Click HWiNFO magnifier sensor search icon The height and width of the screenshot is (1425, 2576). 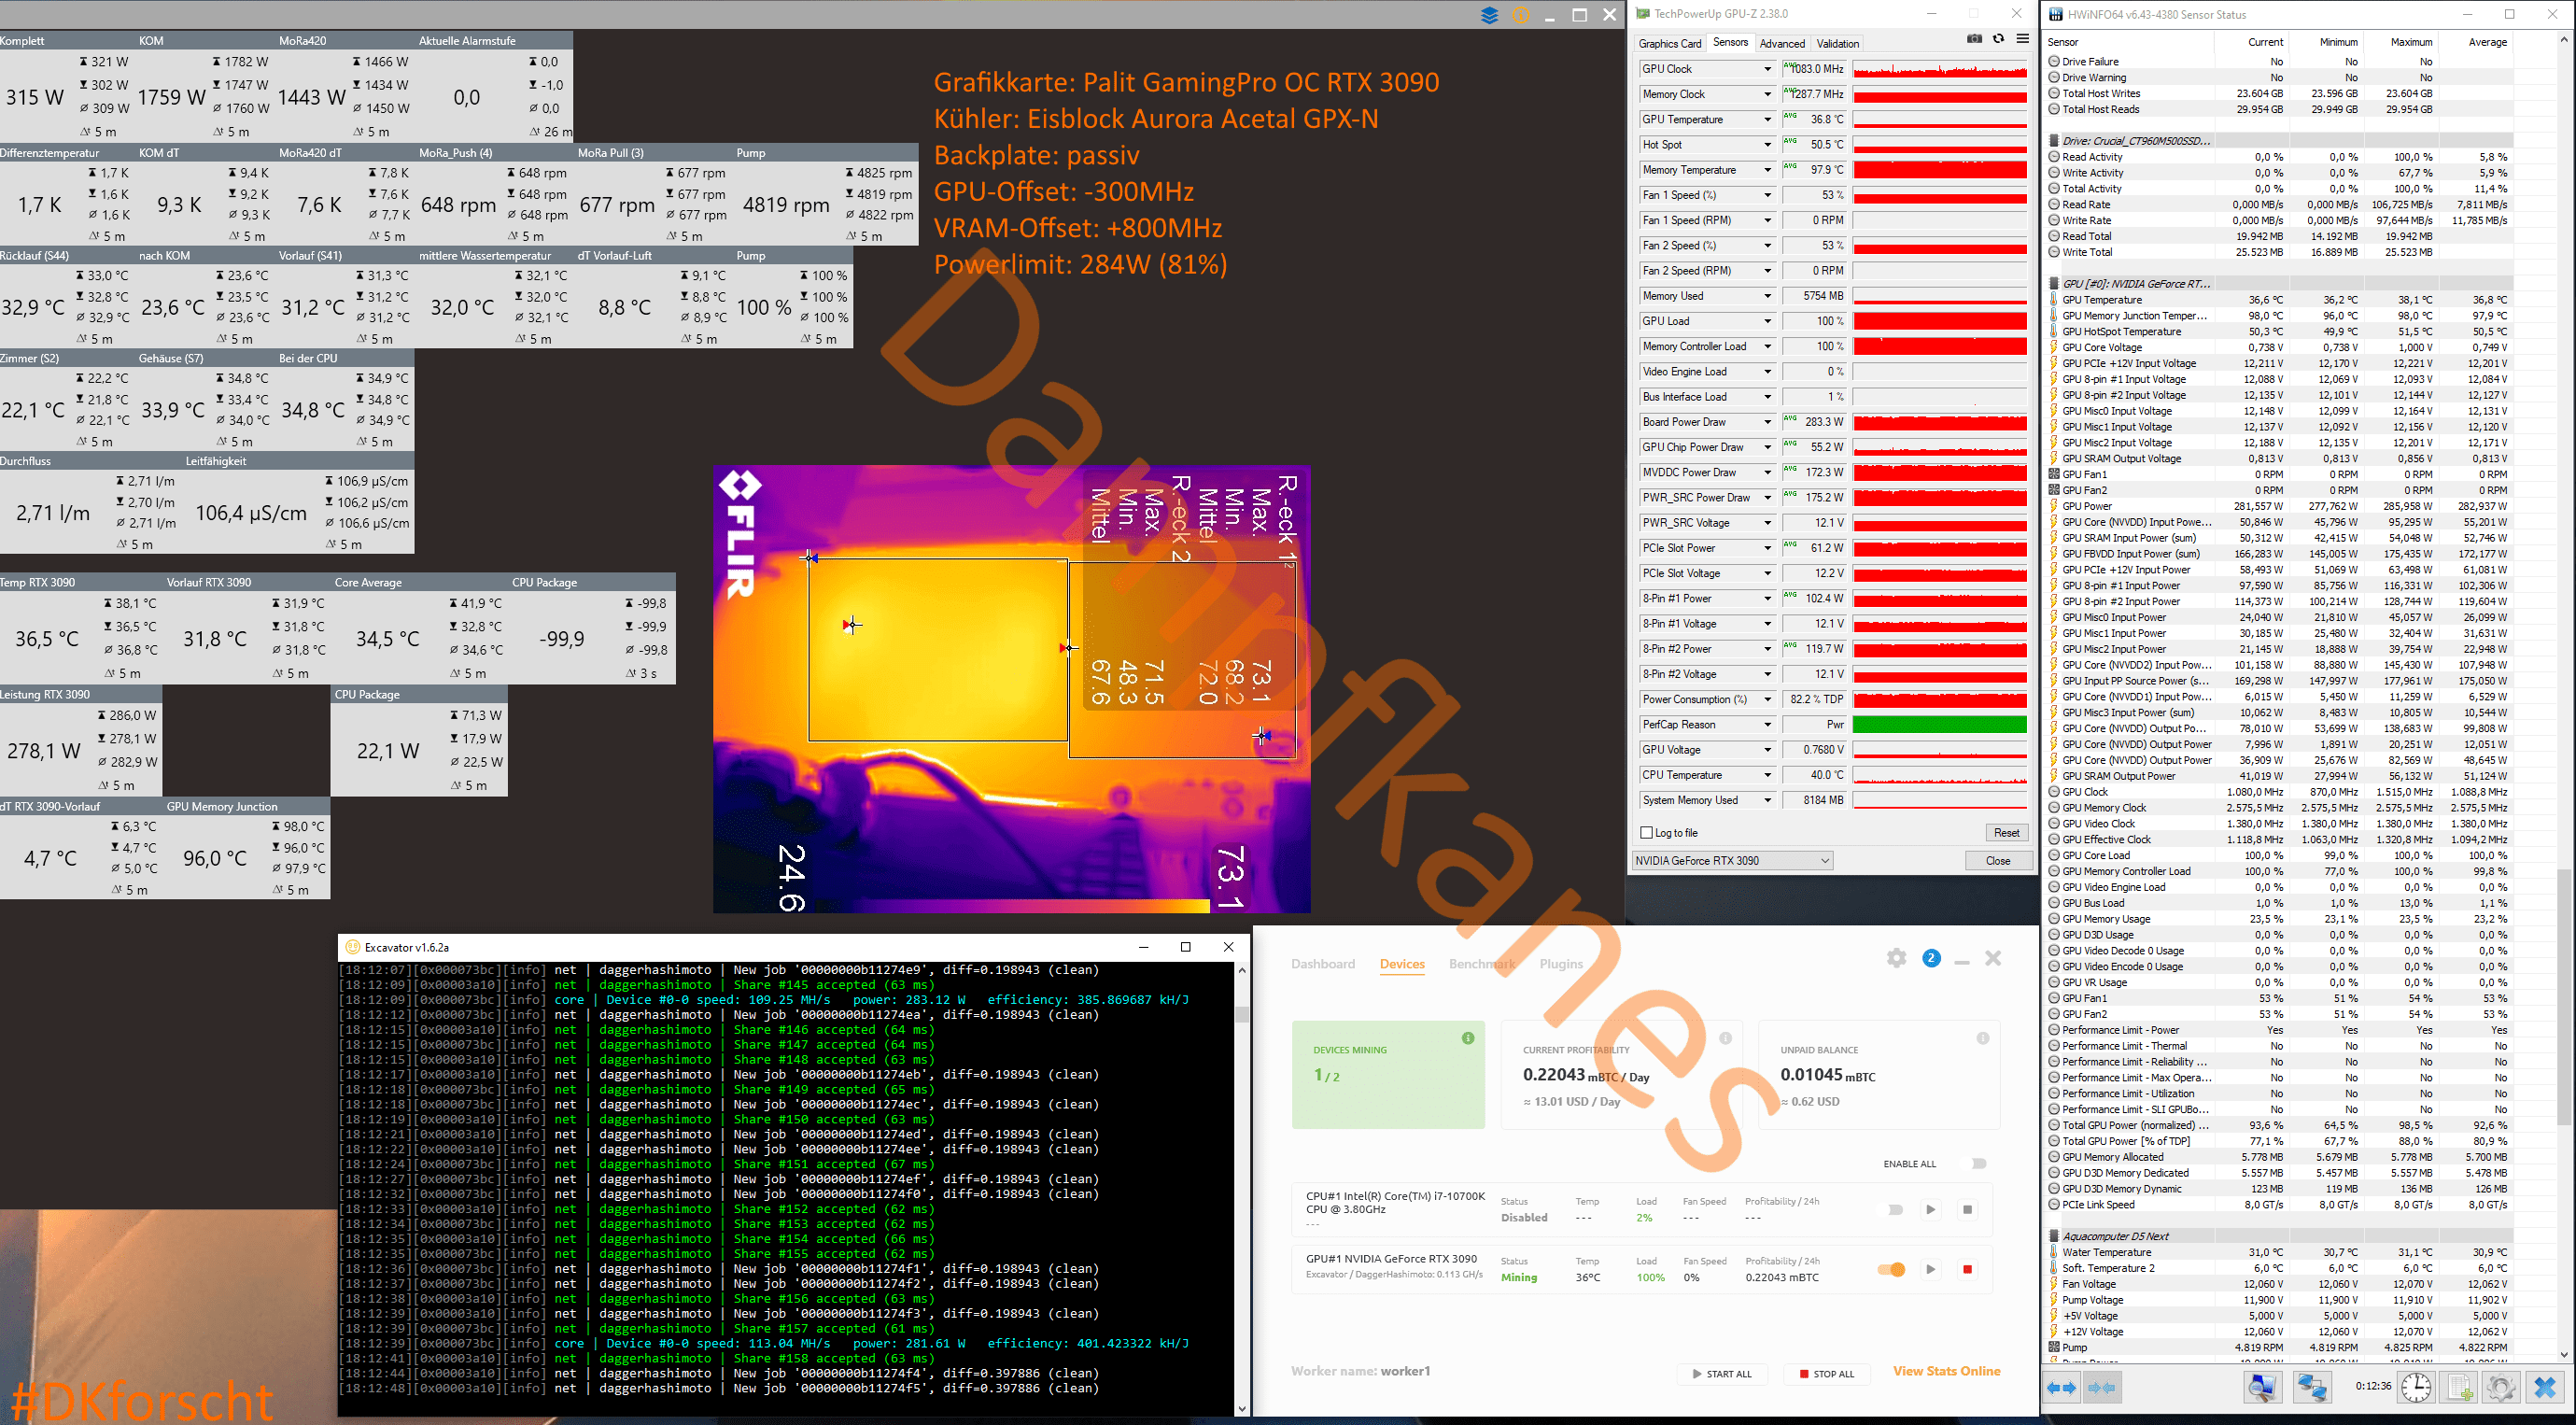pos(2262,1388)
